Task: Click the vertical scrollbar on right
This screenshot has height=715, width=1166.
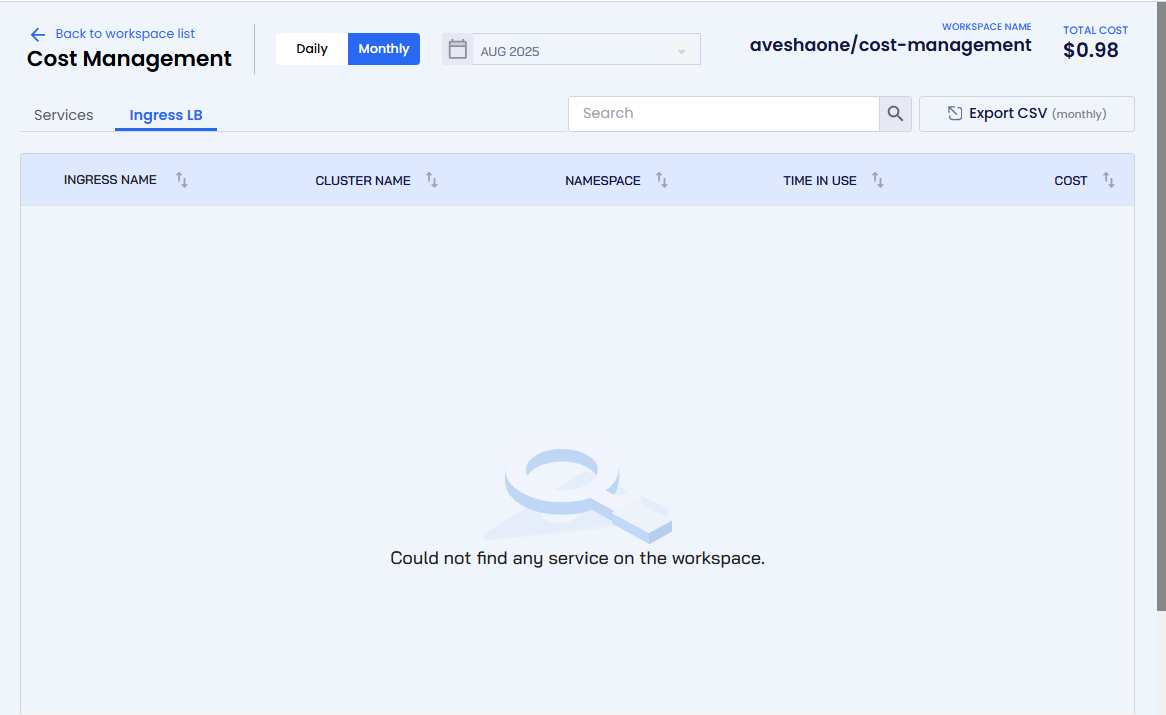Action: [x=1160, y=300]
